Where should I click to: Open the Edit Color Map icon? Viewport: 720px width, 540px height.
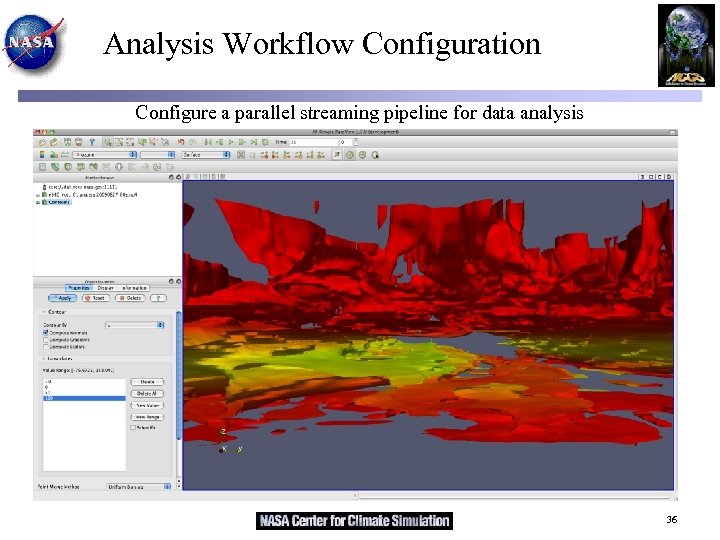[x=54, y=155]
